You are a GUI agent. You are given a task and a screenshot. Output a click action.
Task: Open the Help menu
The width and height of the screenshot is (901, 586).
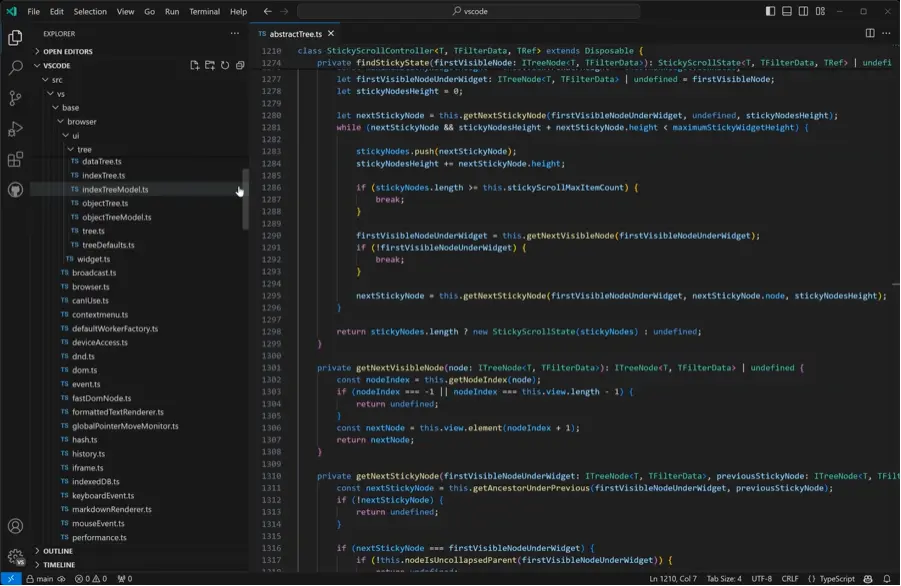tap(238, 11)
